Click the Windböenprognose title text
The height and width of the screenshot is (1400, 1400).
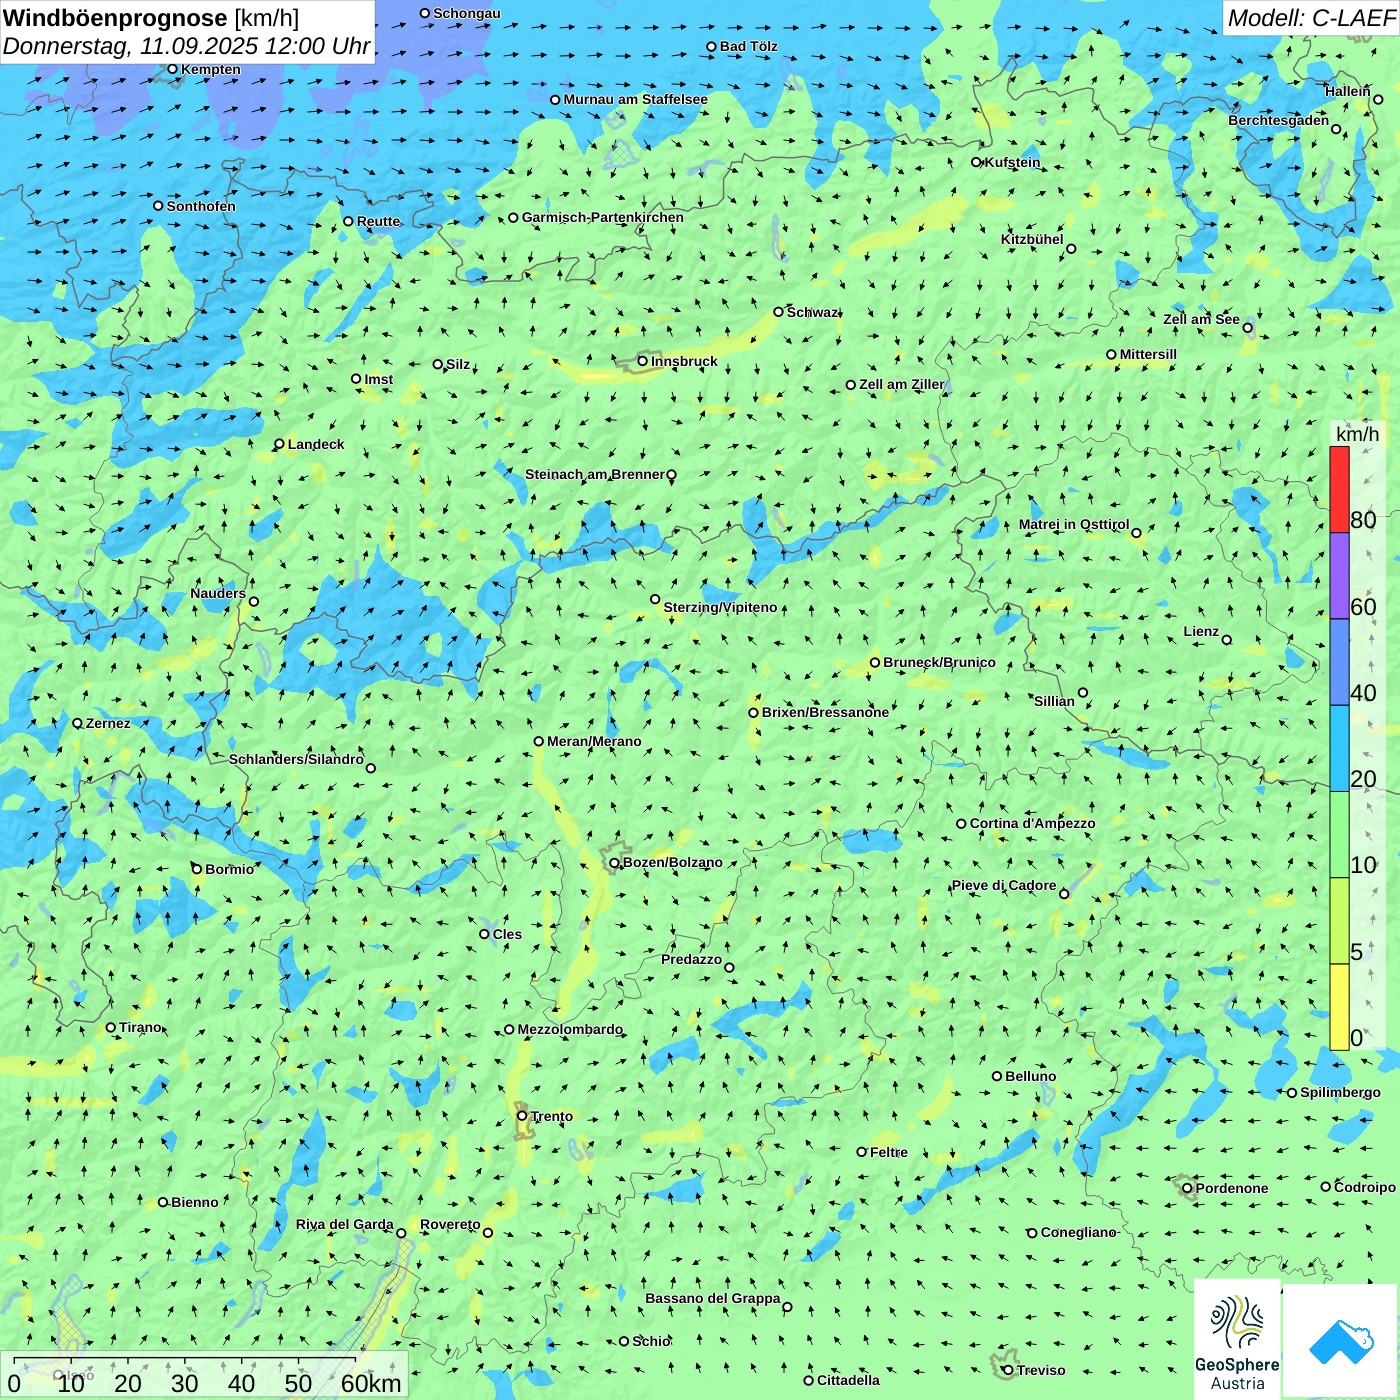point(115,18)
